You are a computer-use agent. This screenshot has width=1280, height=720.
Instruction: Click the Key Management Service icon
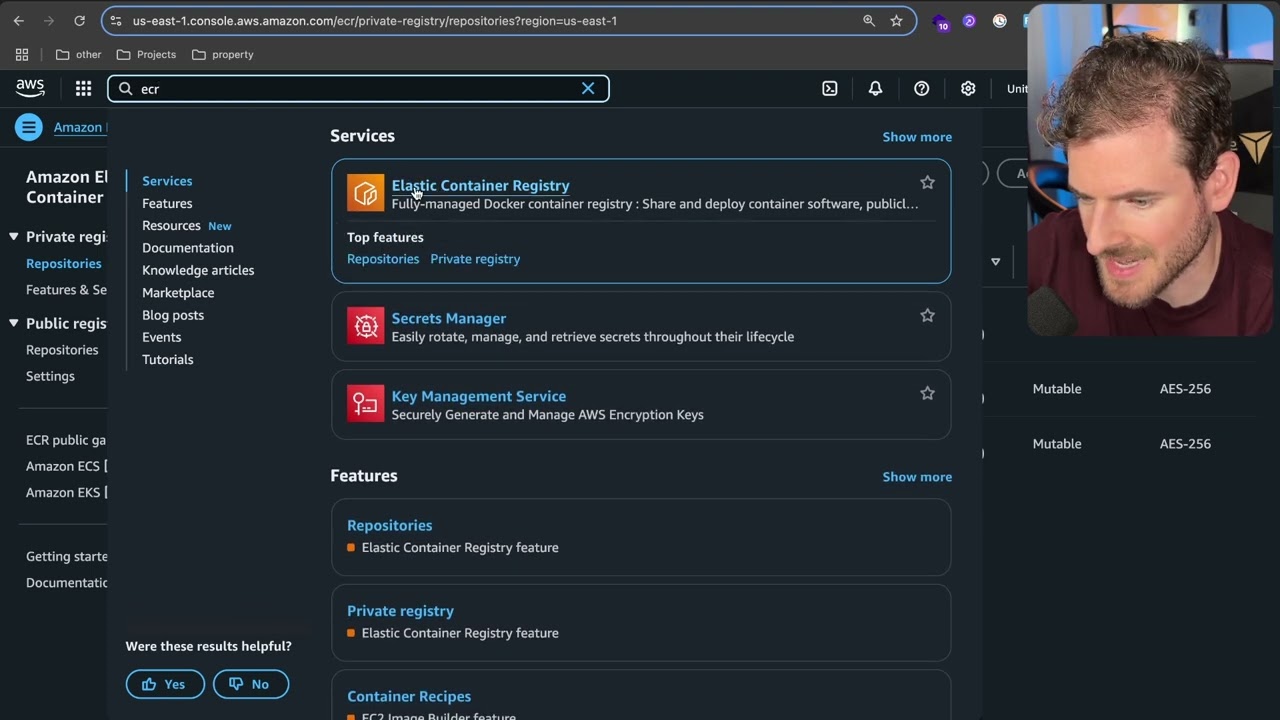point(365,404)
